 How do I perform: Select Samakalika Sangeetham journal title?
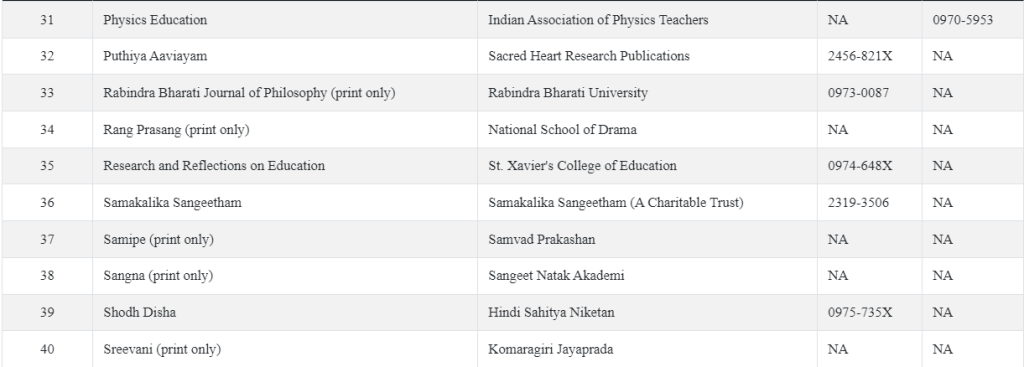pyautogui.click(x=172, y=202)
